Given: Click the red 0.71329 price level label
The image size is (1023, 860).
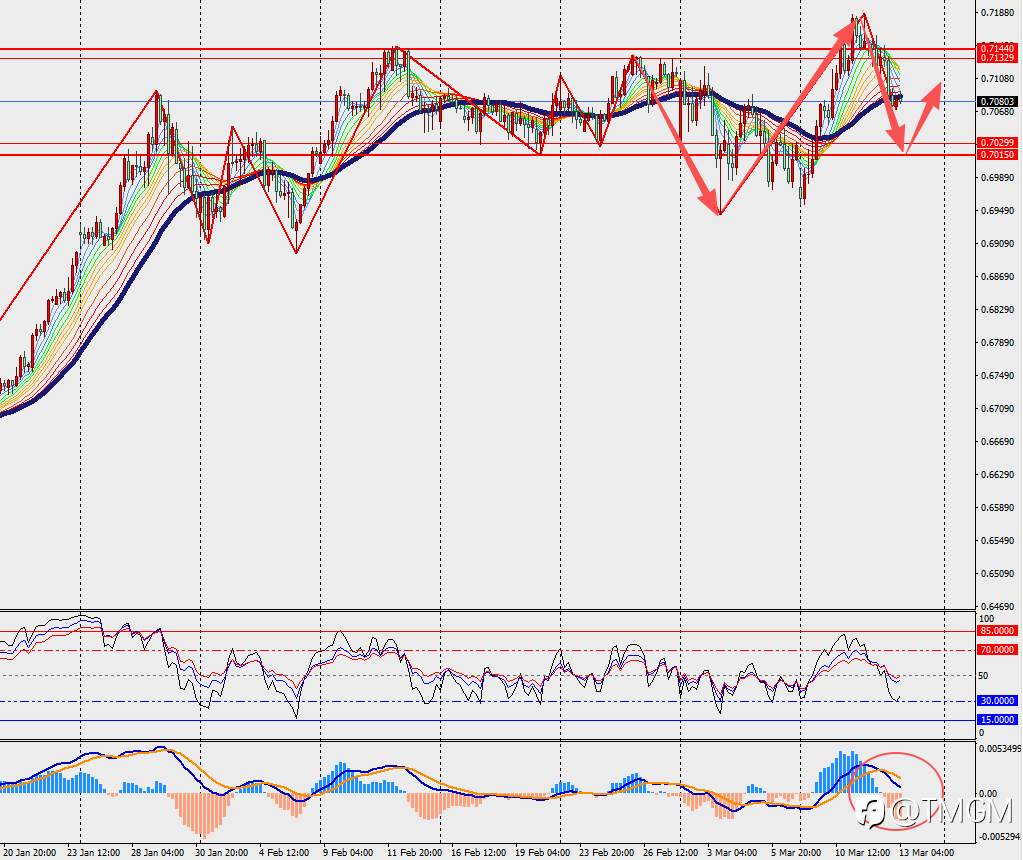Looking at the screenshot, I should tap(998, 58).
